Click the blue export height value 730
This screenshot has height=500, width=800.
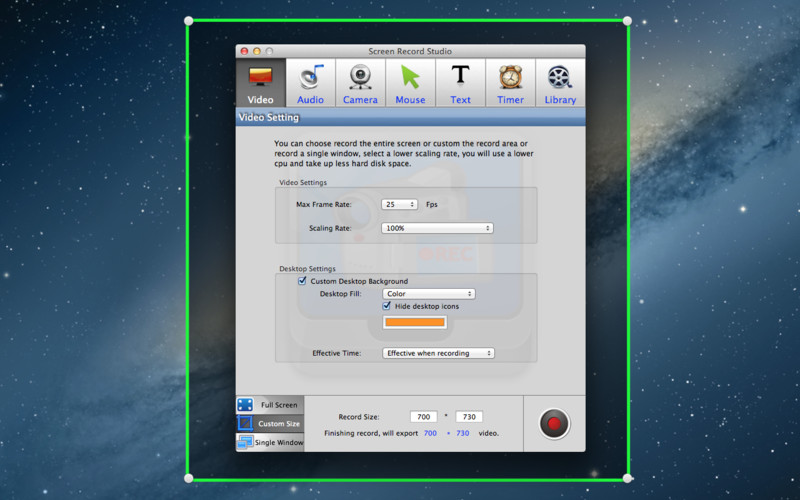click(x=463, y=433)
